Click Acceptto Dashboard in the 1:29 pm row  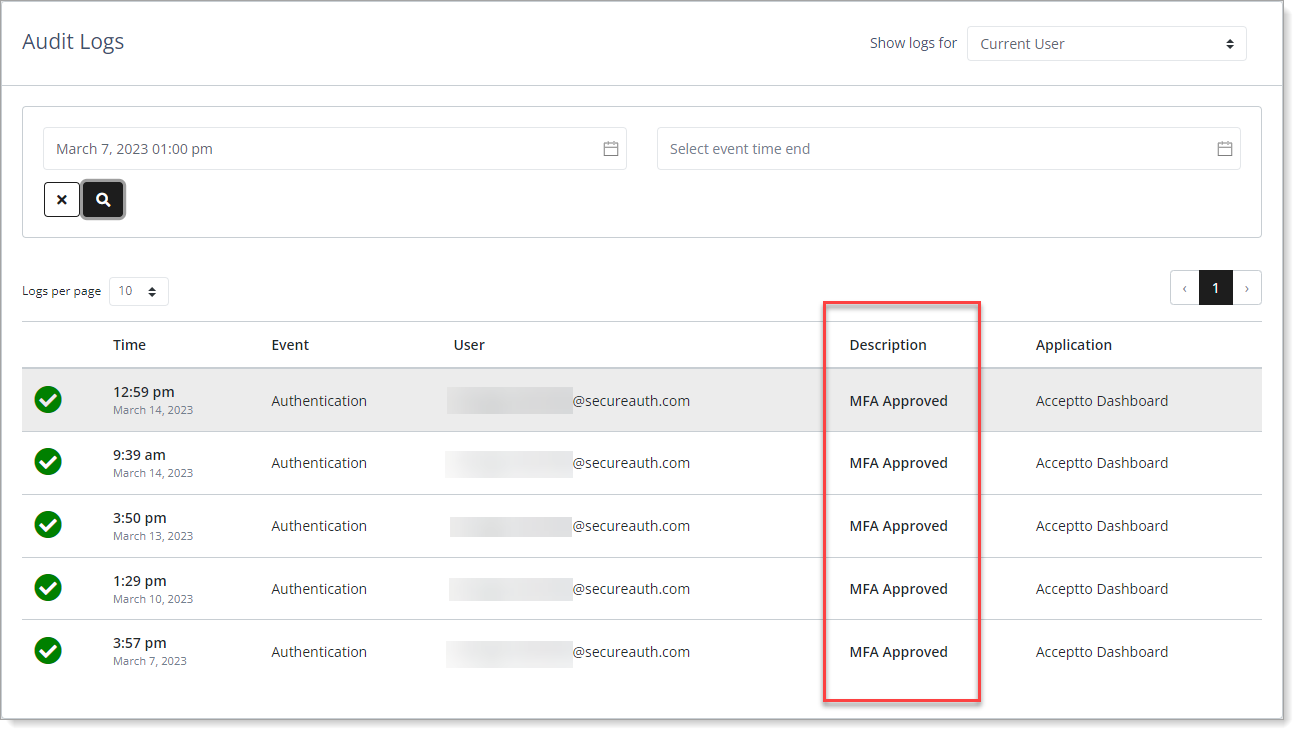1102,589
